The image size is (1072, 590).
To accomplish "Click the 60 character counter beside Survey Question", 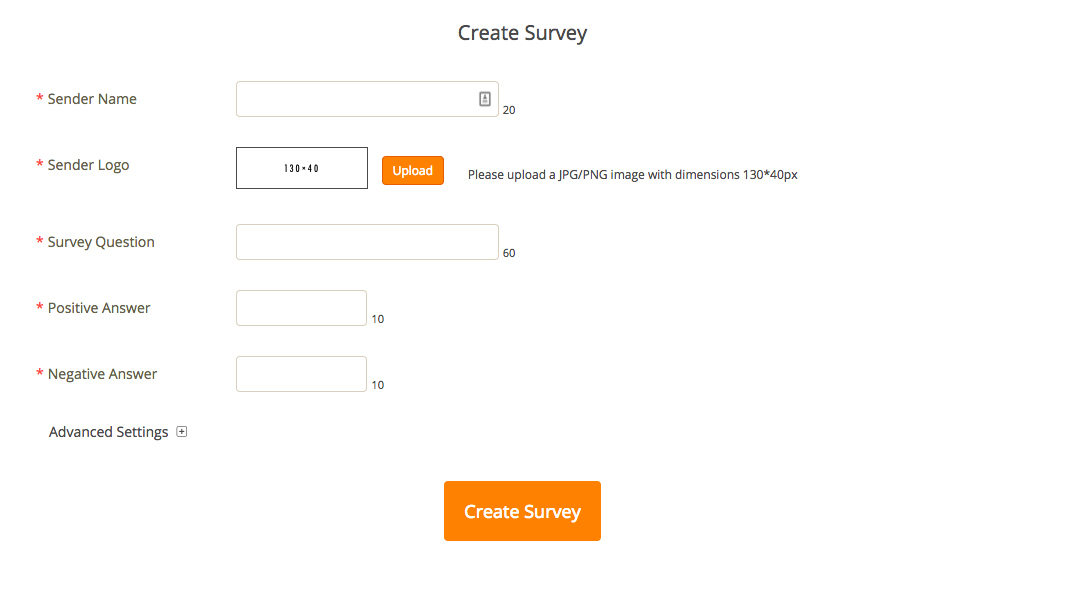I will pyautogui.click(x=509, y=253).
